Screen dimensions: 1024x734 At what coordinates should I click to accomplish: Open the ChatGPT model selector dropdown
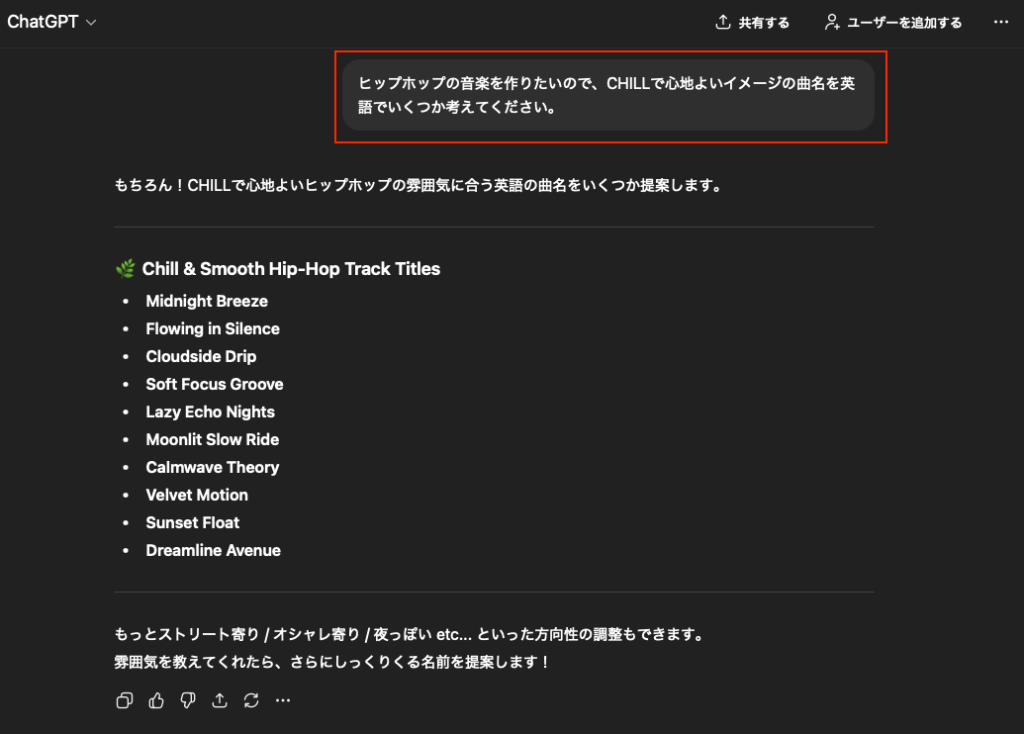pyautogui.click(x=52, y=22)
